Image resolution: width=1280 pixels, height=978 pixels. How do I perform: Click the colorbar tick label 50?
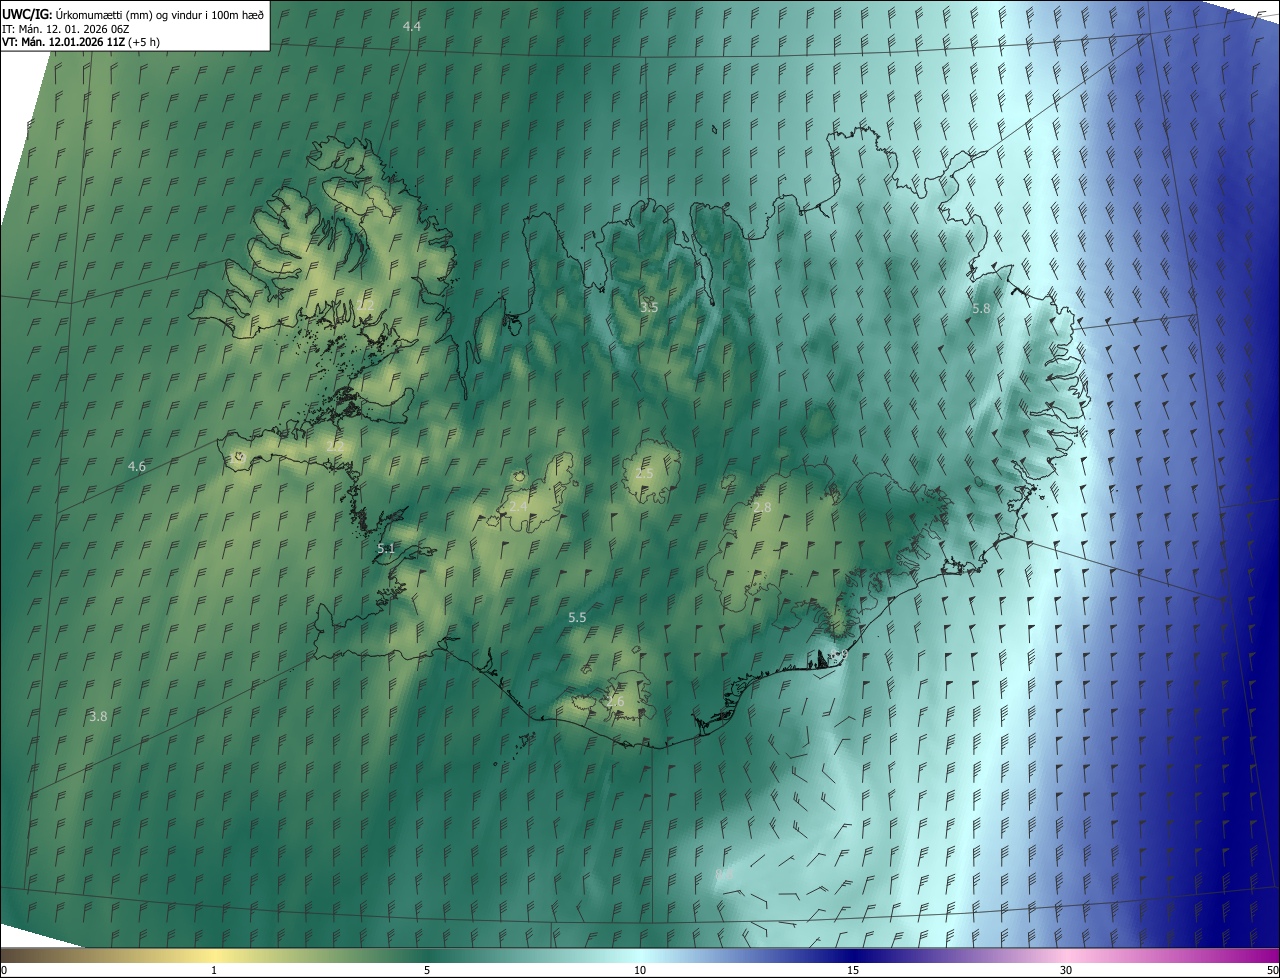(1273, 970)
